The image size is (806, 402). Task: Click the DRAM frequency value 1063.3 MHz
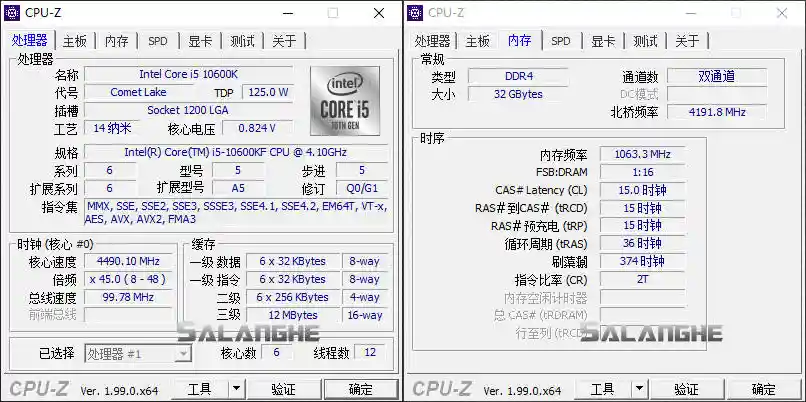click(x=643, y=154)
